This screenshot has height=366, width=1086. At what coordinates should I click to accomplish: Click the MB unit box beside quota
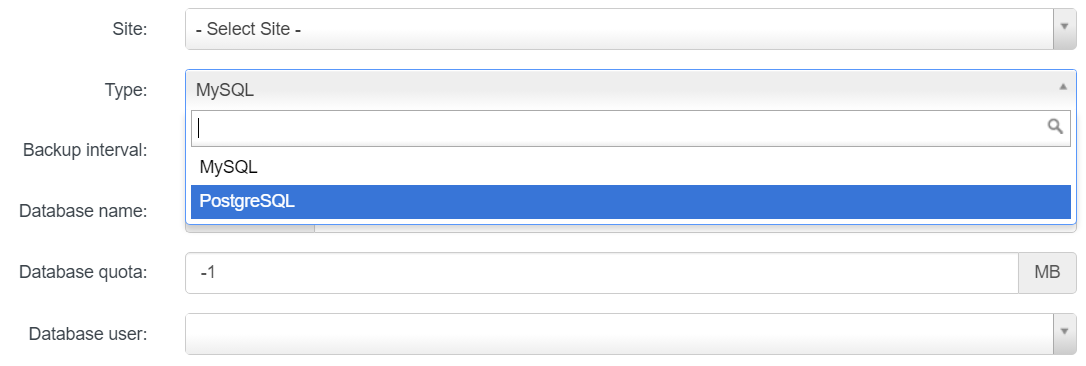click(x=1047, y=273)
